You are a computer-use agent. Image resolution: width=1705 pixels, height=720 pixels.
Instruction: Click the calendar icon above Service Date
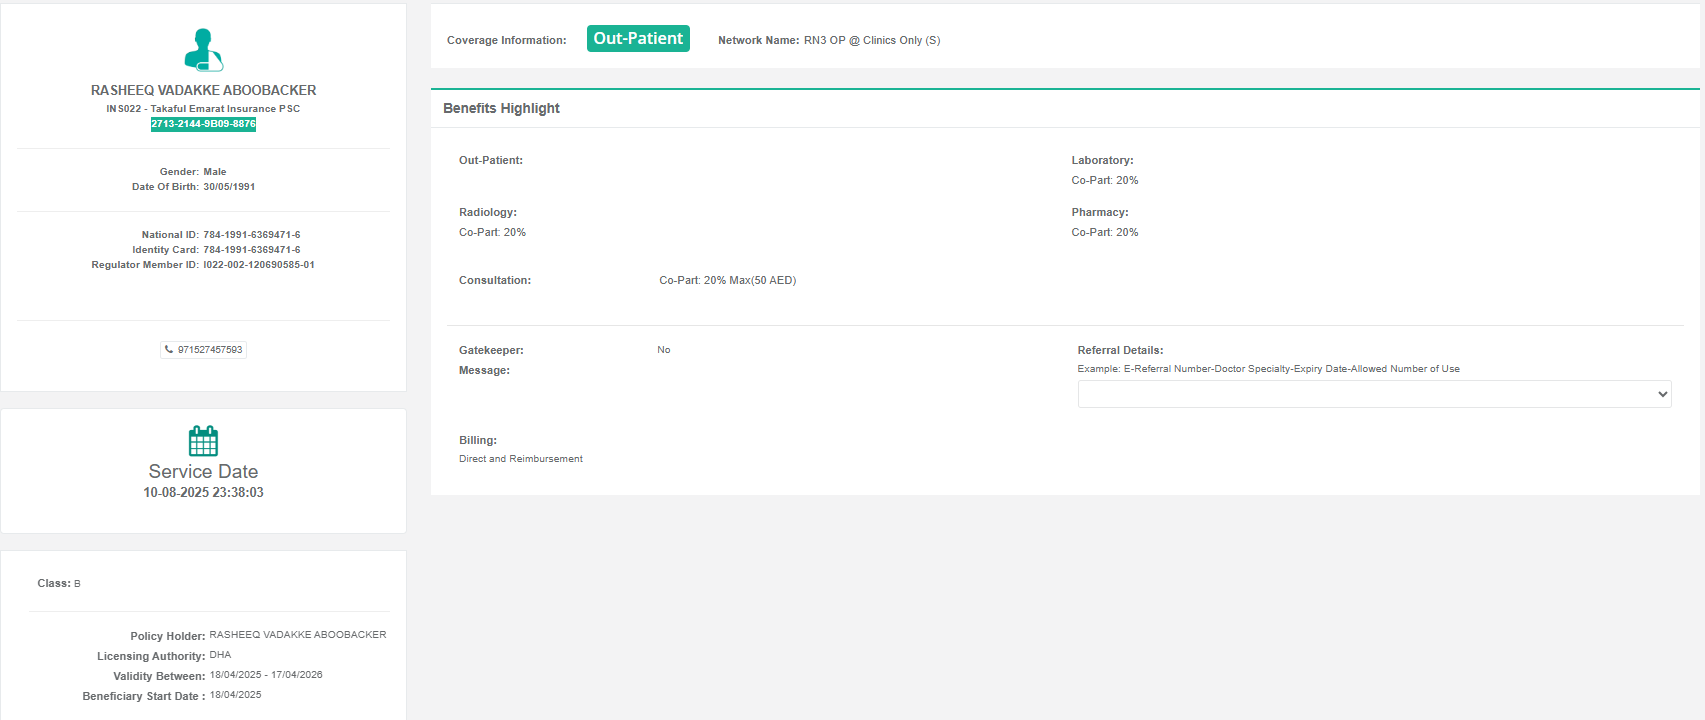[x=203, y=441]
